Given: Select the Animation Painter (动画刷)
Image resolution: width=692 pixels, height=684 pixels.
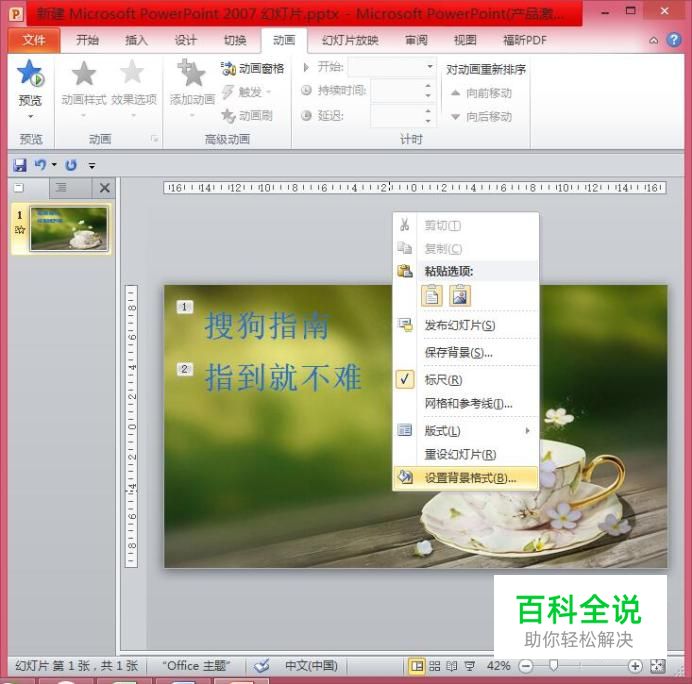Looking at the screenshot, I should (247, 116).
